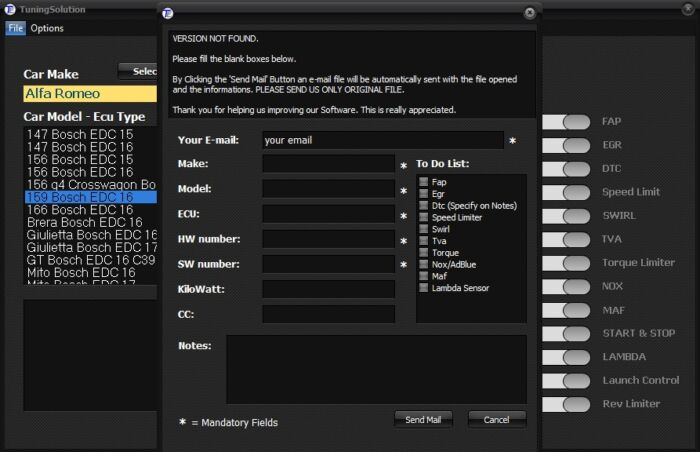
Task: Toggle the EGR switch in main window
Action: (566, 145)
